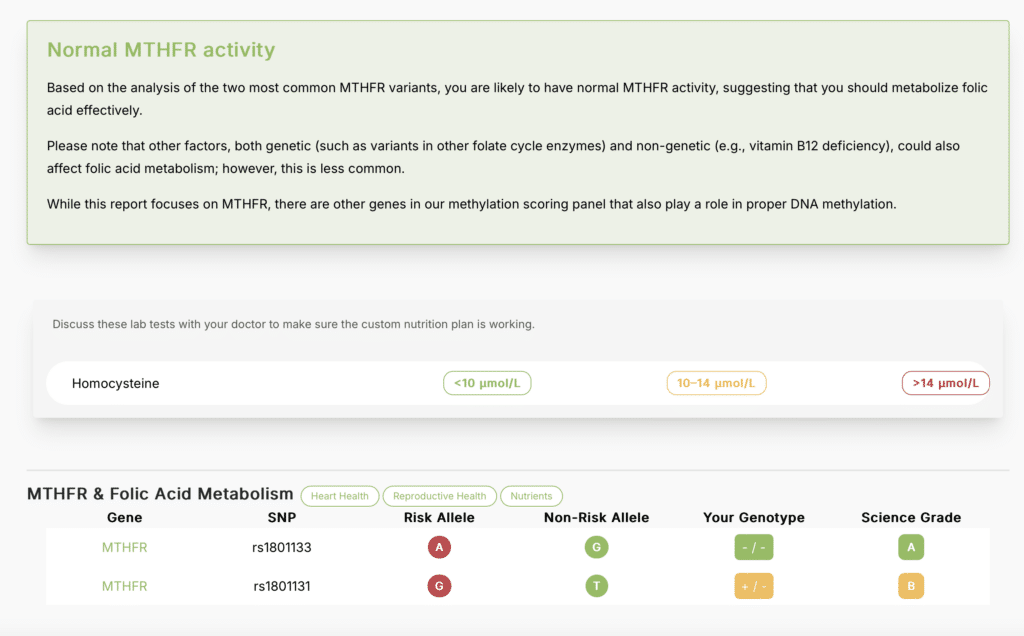Viewport: 1024px width, 636px height.
Task: Select the Heart Health tag
Action: [x=340, y=496]
